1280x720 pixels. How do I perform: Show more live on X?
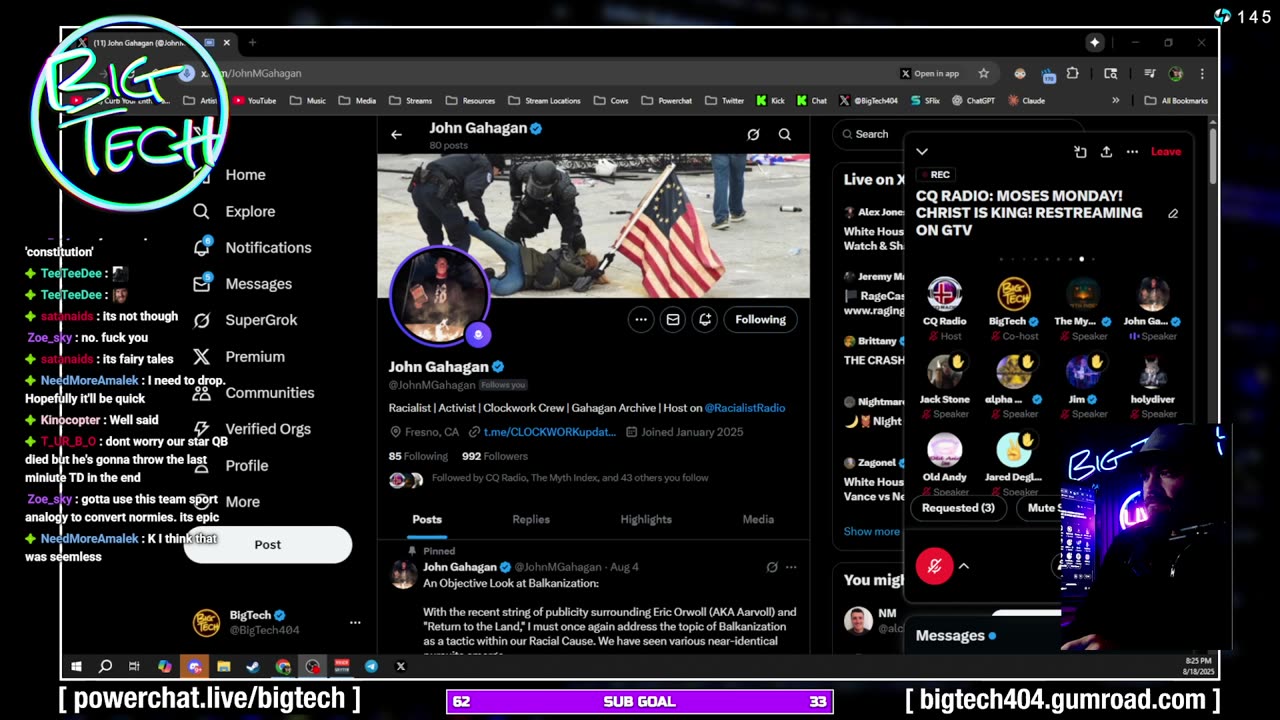(871, 532)
